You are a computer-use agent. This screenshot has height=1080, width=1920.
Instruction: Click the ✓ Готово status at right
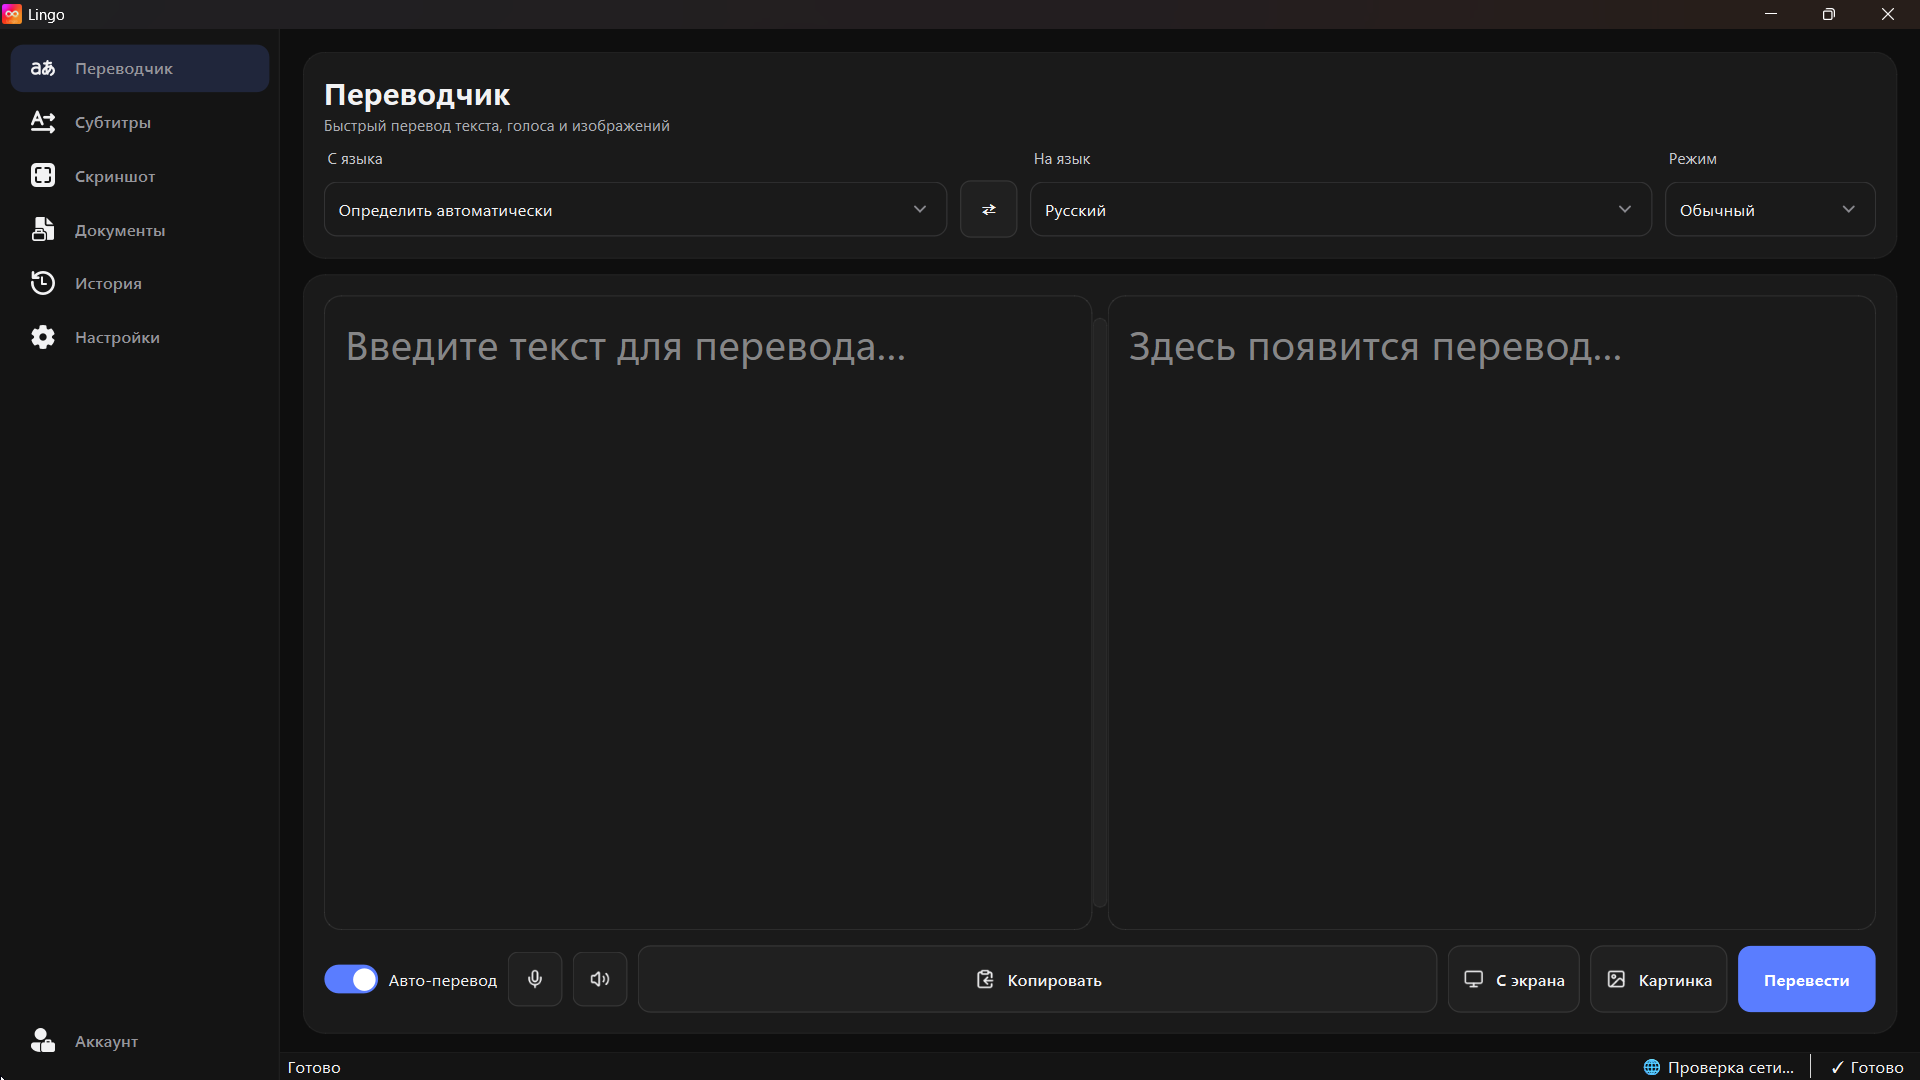click(x=1867, y=1067)
